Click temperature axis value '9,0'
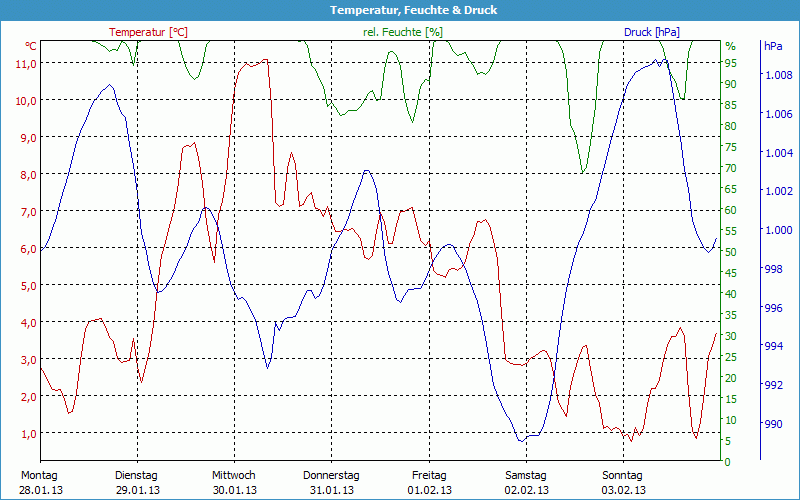Screen dimensions: 800x500 (28, 138)
